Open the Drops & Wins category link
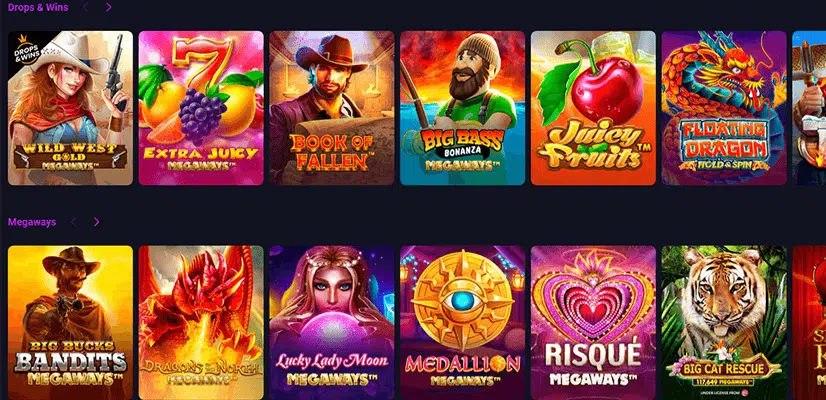Image resolution: width=826 pixels, height=400 pixels. coord(38,7)
